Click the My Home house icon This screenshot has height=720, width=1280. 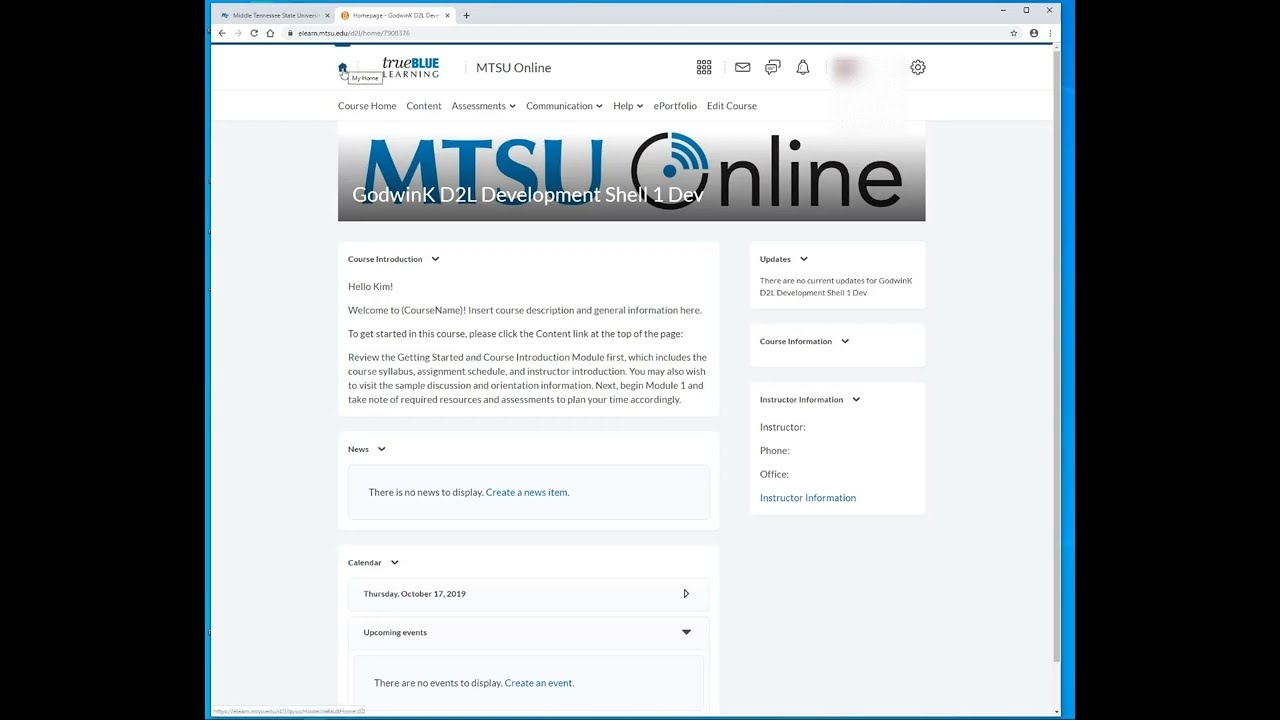click(x=343, y=67)
